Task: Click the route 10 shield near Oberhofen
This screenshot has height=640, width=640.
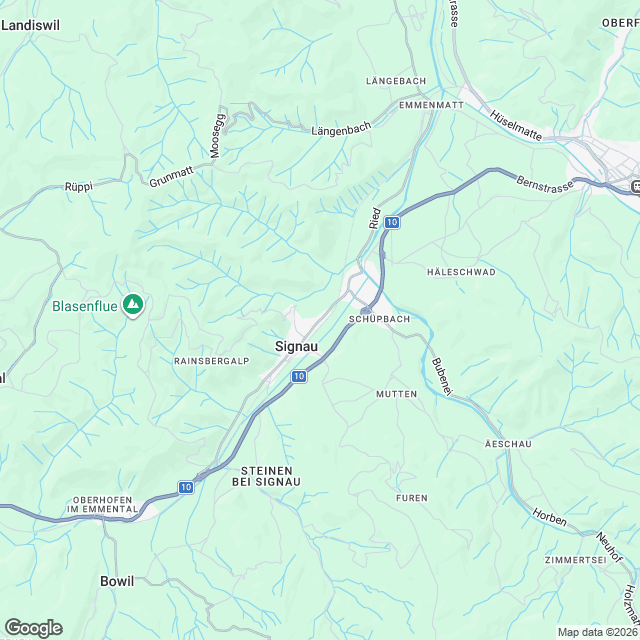Action: (x=186, y=487)
